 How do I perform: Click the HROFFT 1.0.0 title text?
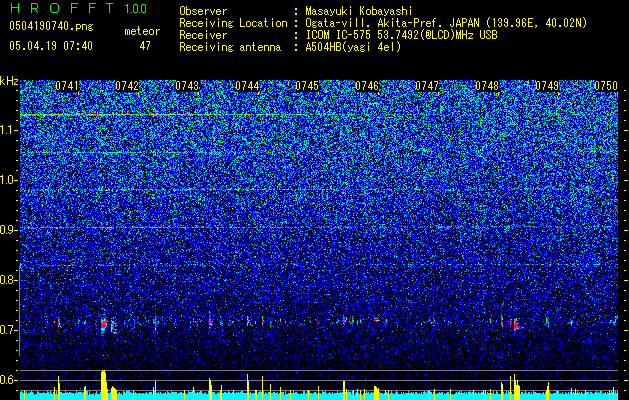pos(78,8)
